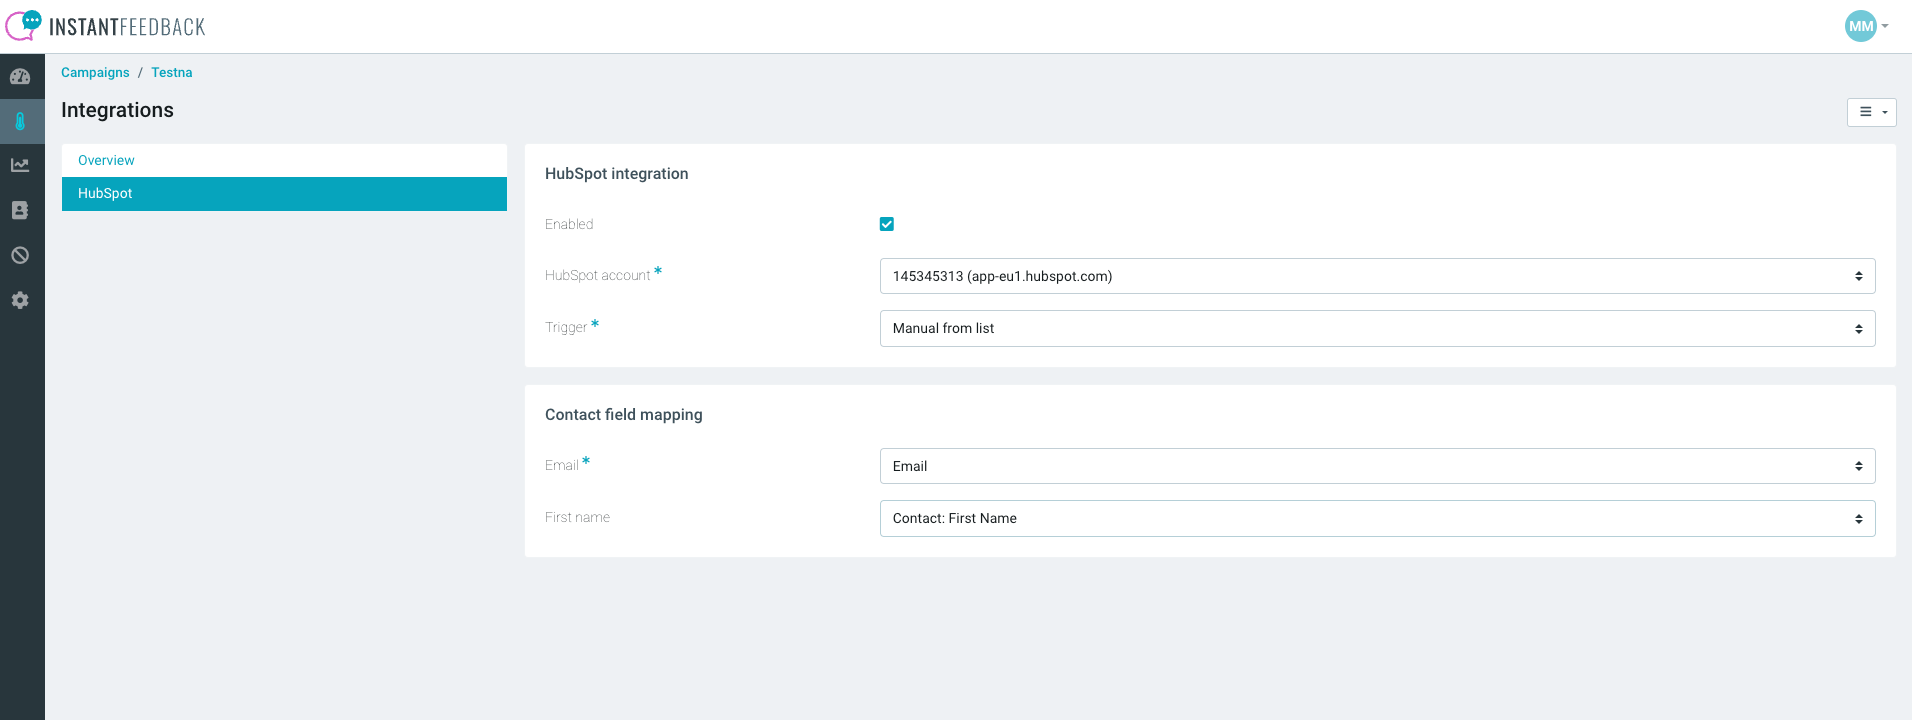1912x720 pixels.
Task: Click the Trigger field label
Action: coord(566,327)
